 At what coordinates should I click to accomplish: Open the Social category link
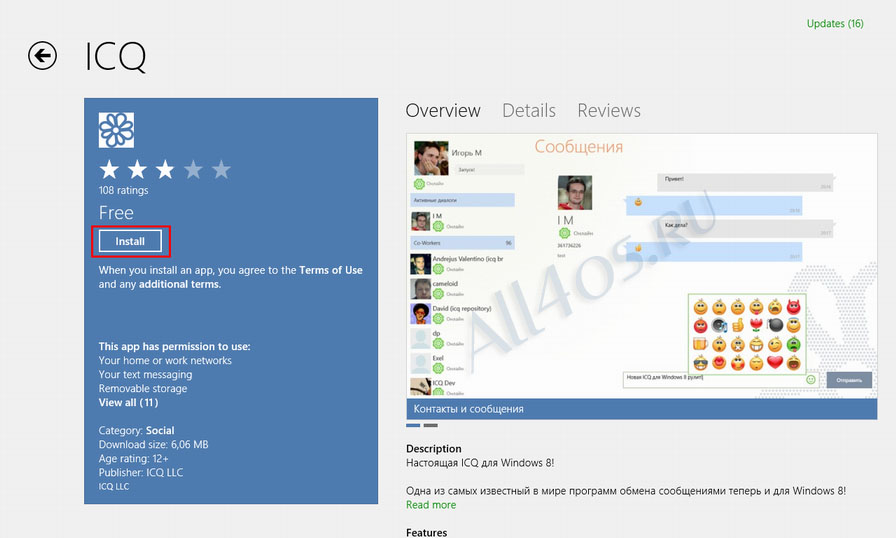pos(160,431)
